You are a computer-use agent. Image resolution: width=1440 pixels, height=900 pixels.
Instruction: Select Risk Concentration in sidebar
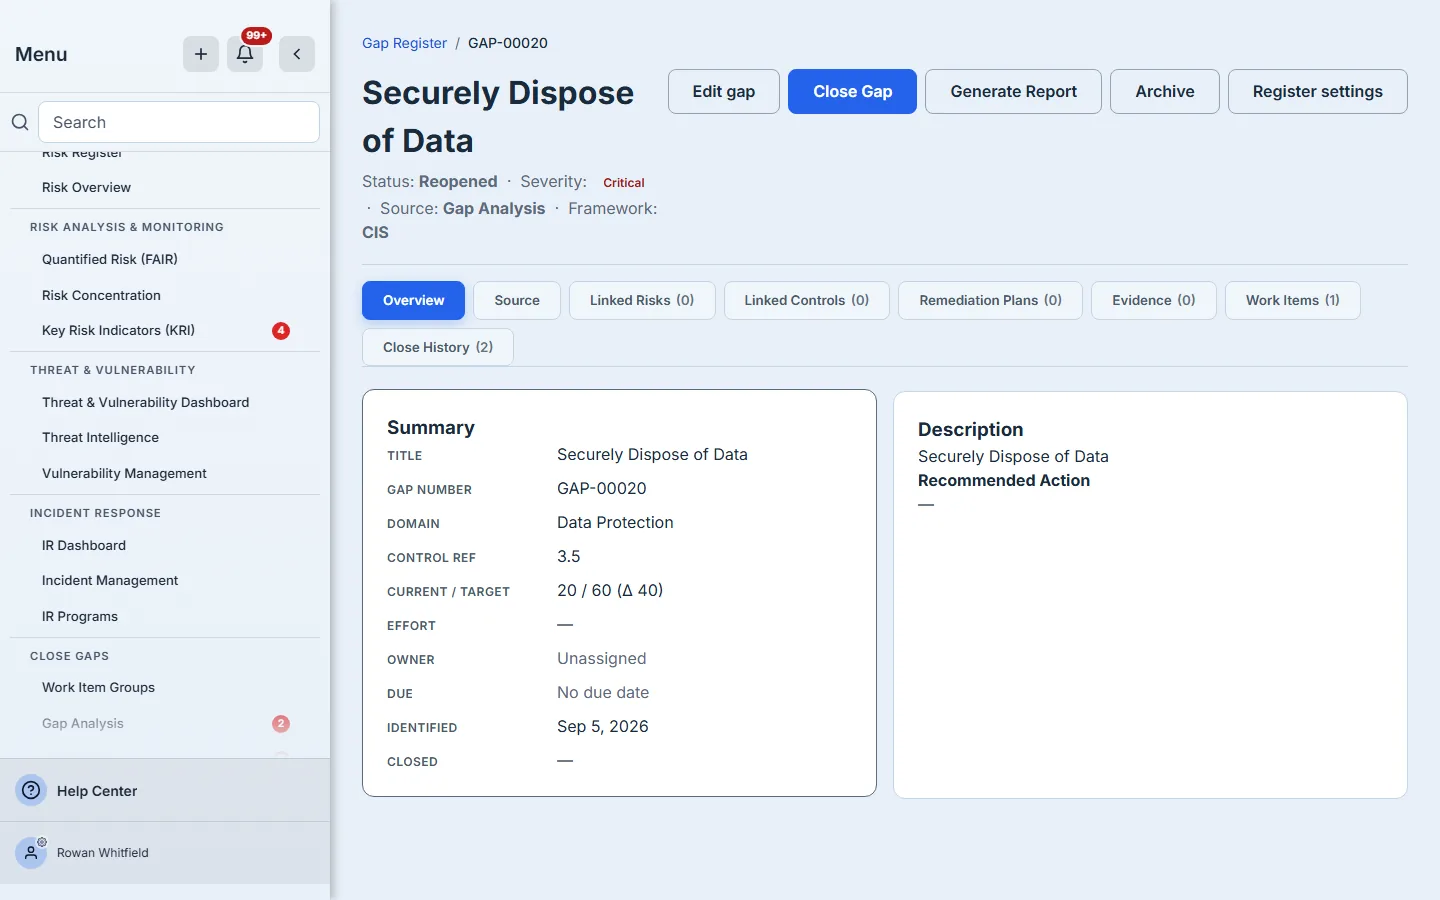[101, 295]
